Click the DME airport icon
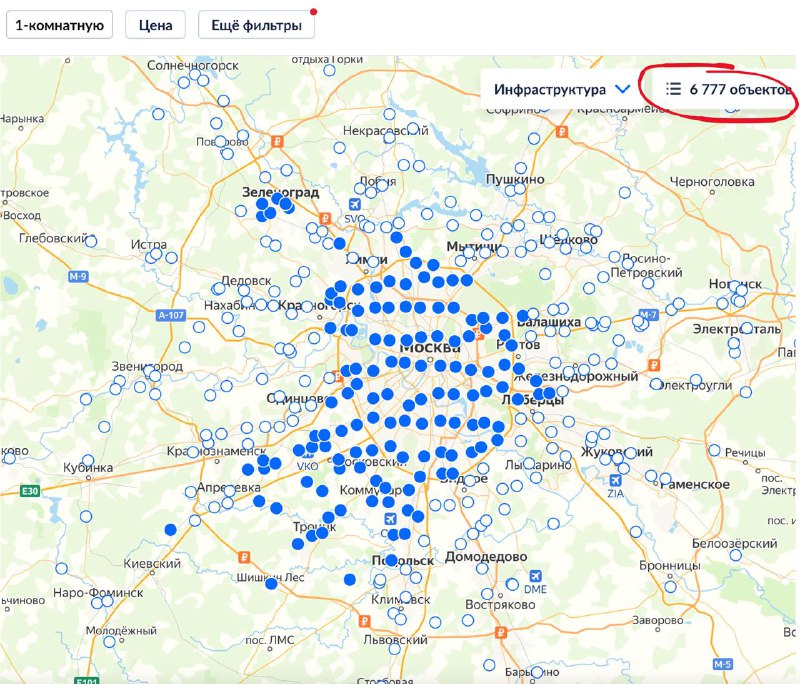The height and width of the screenshot is (684, 800). click(x=535, y=576)
